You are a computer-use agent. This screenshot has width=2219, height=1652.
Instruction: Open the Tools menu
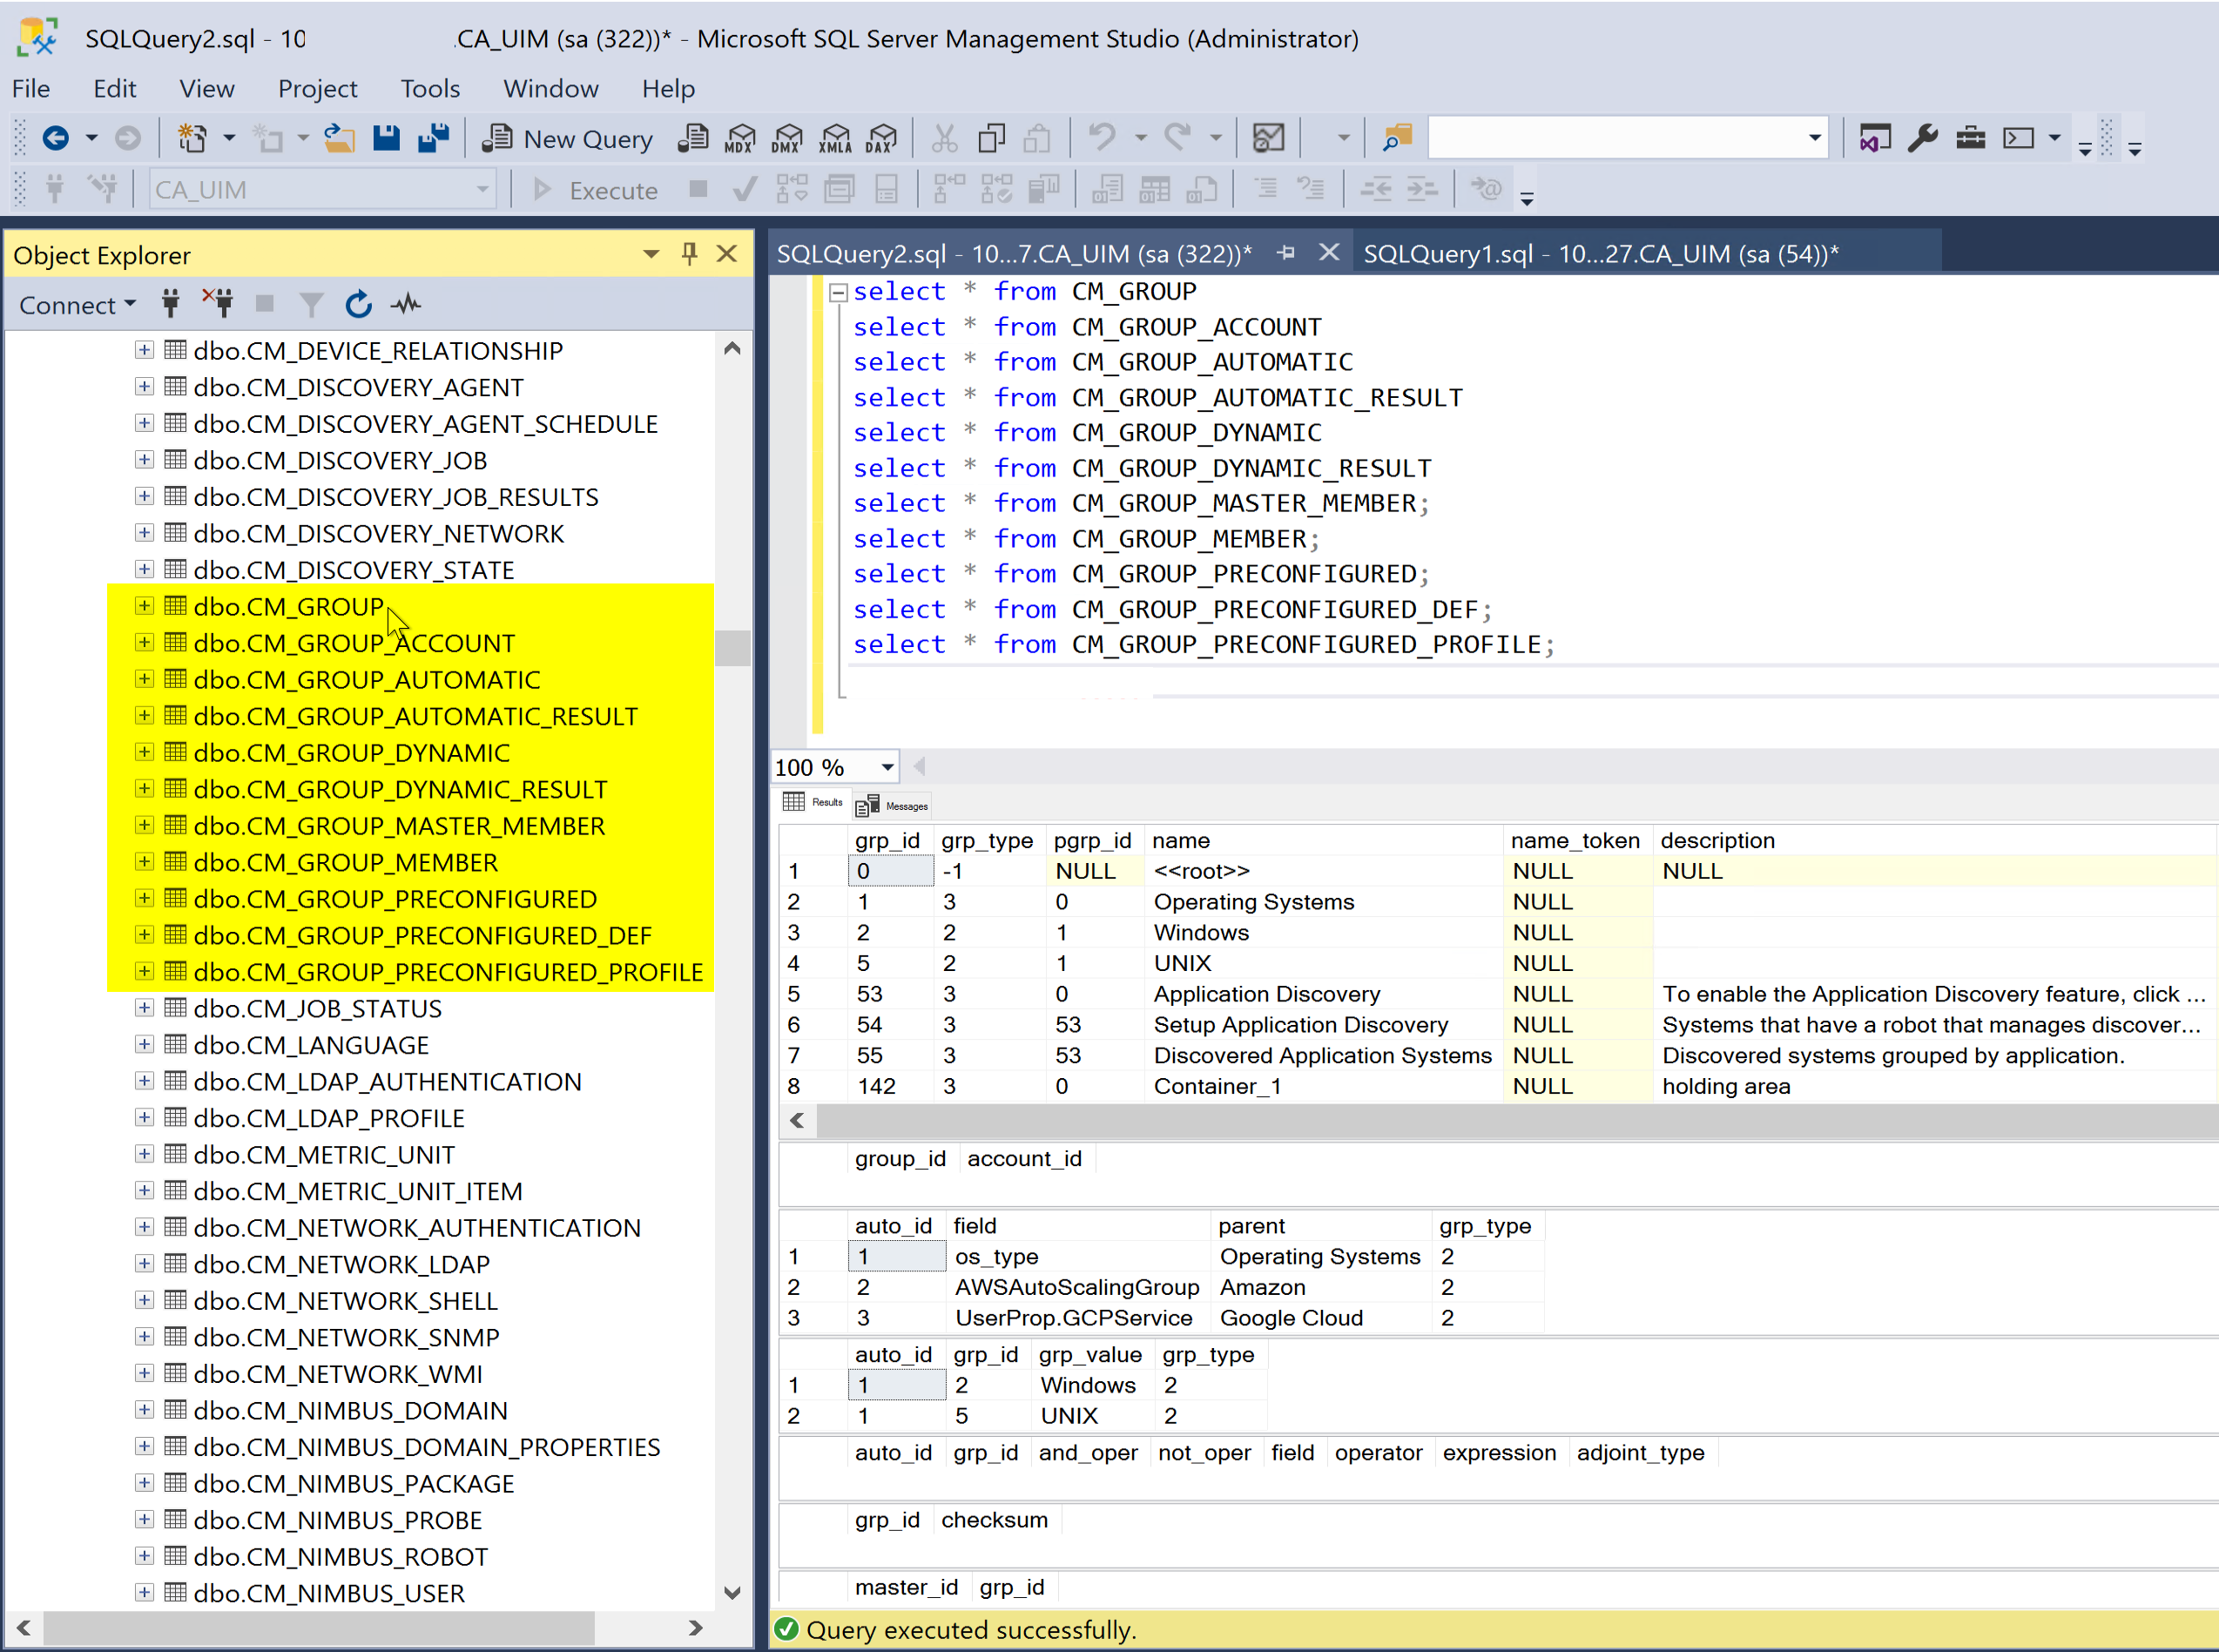tap(429, 88)
